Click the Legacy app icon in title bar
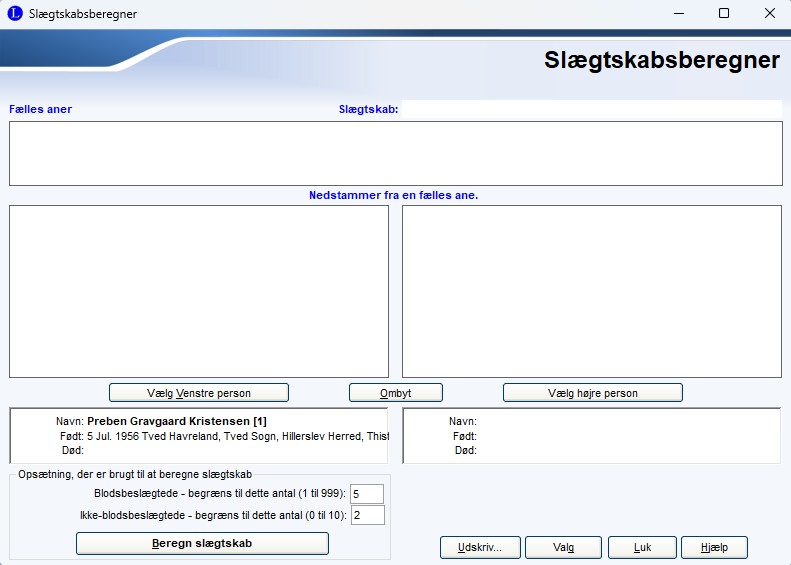Screen dimensions: 791x565 click(15, 14)
